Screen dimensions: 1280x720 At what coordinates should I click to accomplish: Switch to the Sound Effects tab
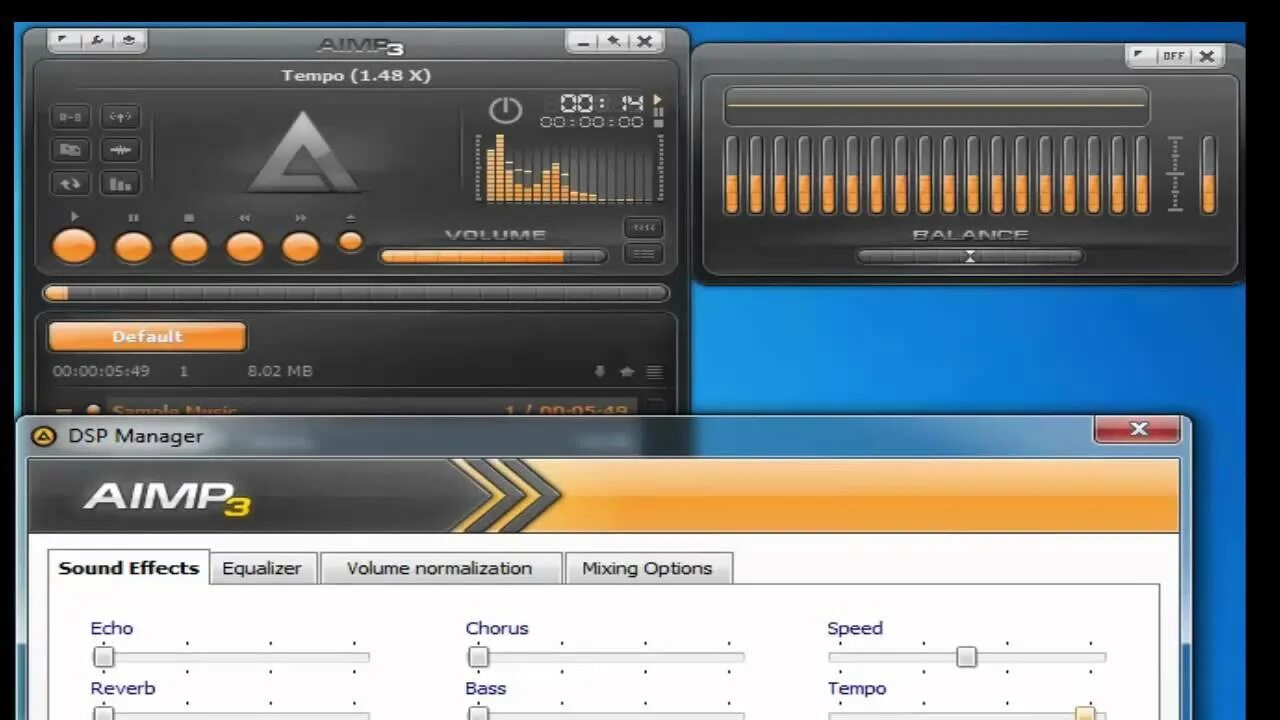tap(128, 568)
